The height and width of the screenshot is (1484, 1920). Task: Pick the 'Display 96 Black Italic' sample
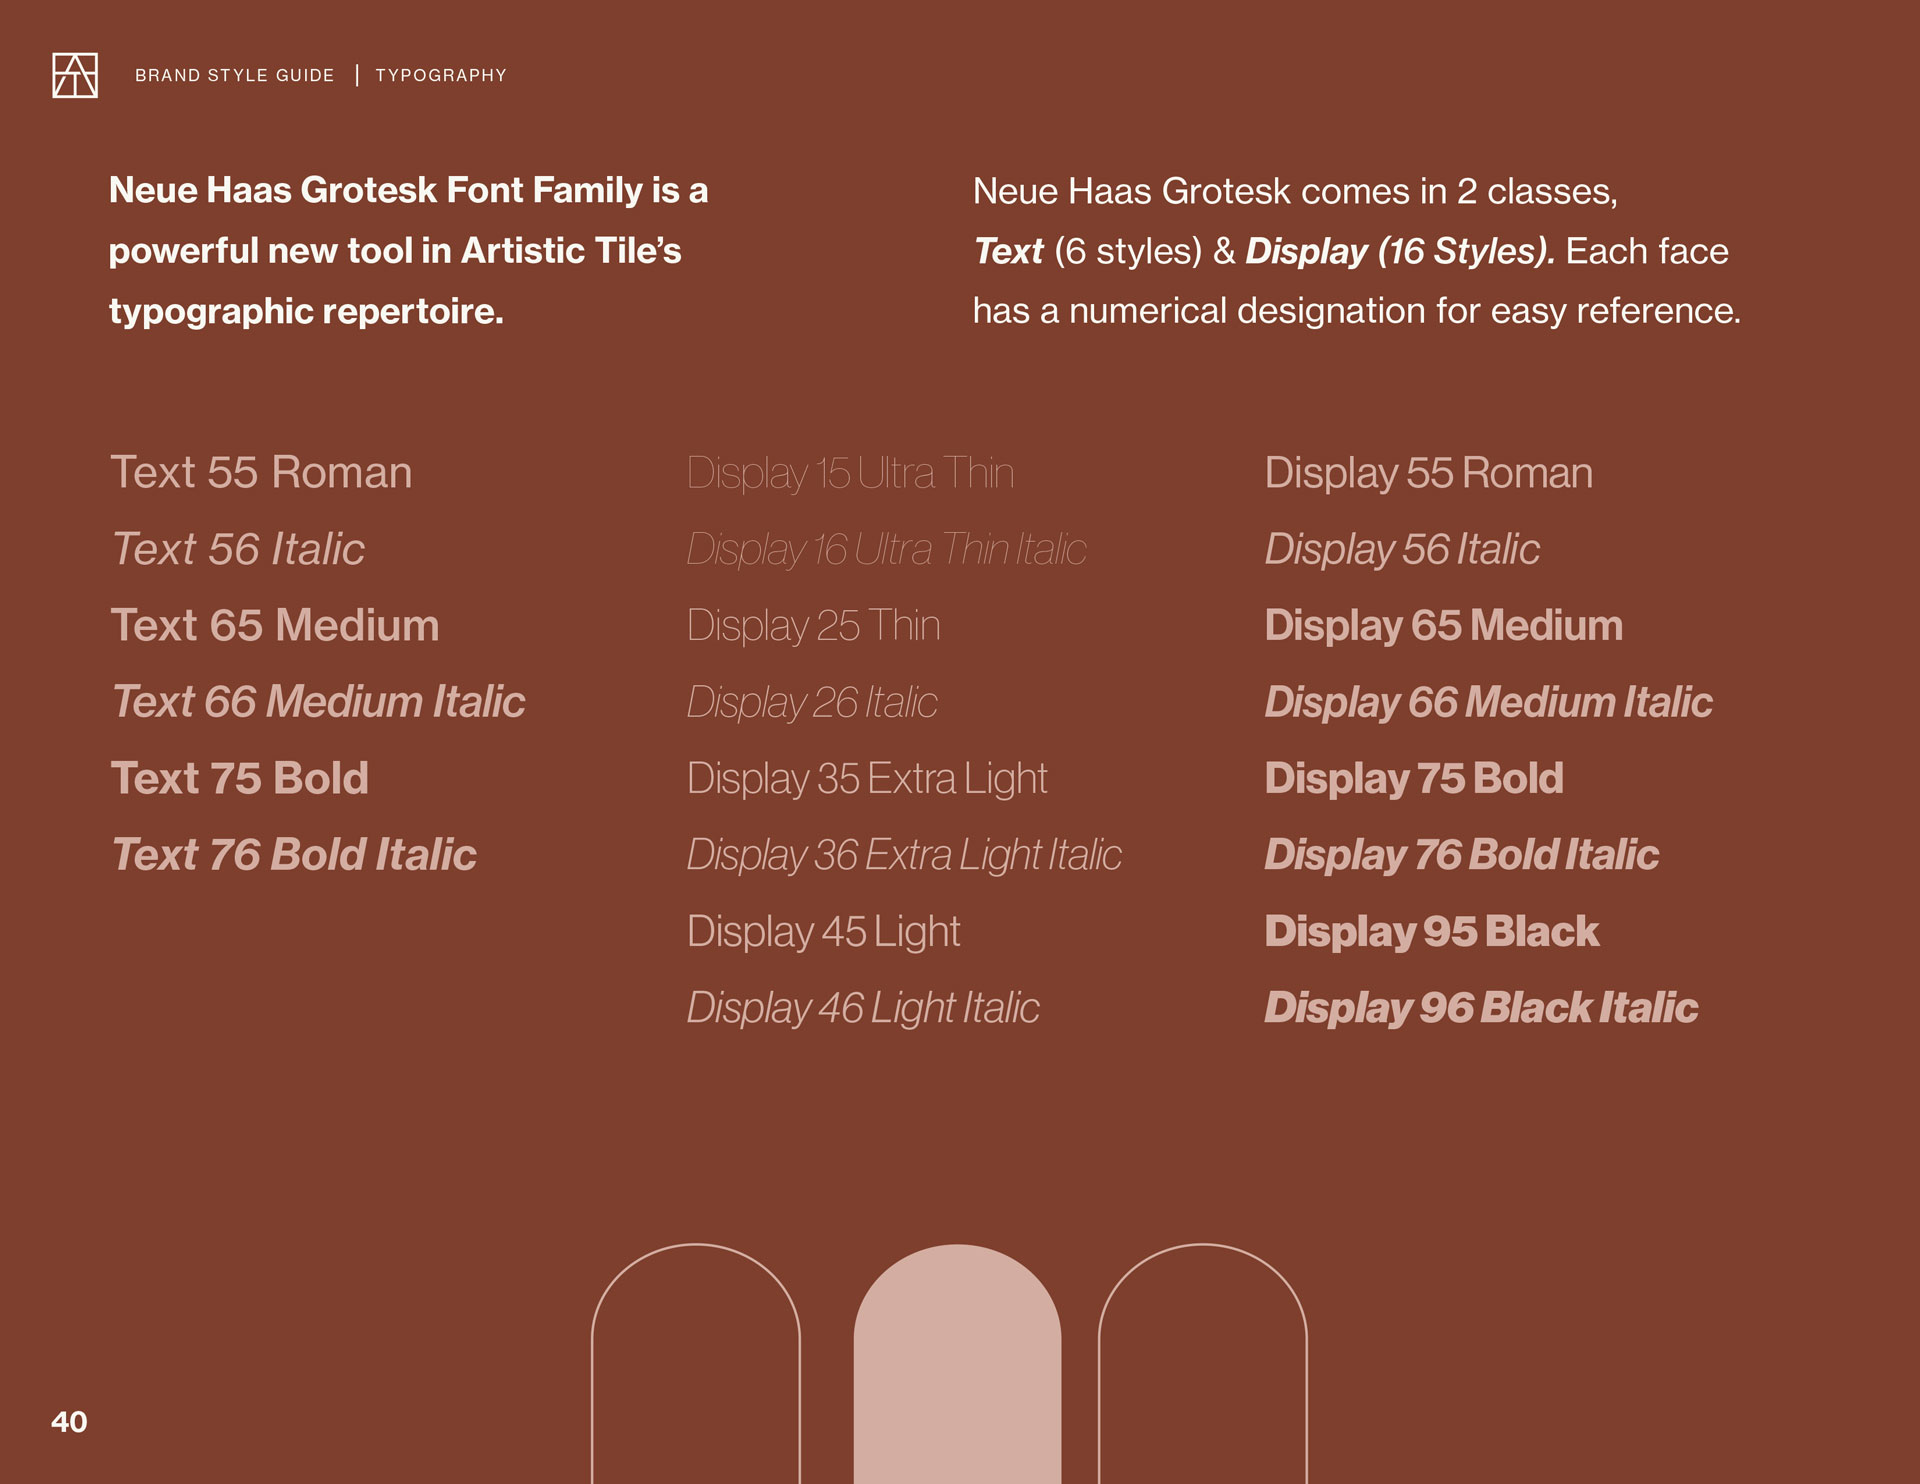[1481, 1008]
